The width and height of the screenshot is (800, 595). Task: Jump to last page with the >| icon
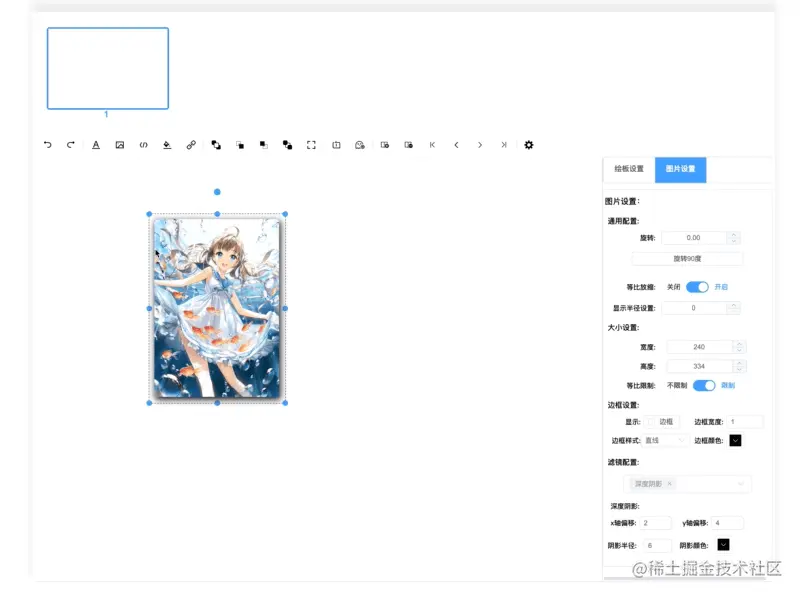pyautogui.click(x=504, y=145)
